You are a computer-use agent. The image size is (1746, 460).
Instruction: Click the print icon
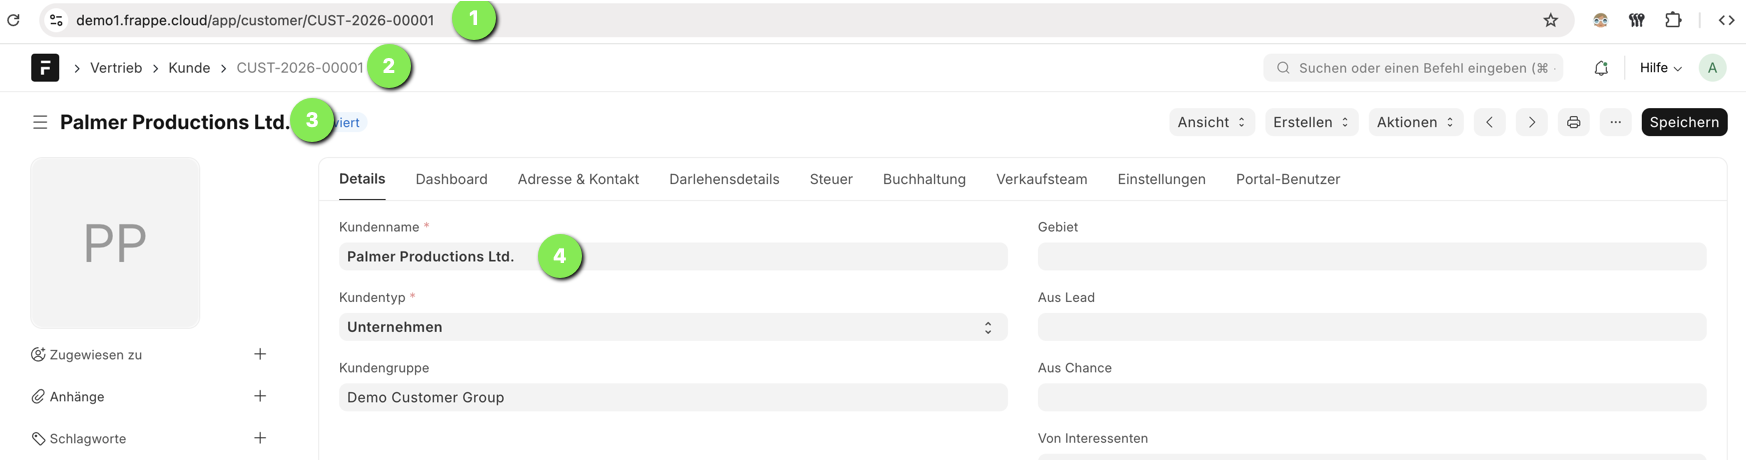(1573, 122)
